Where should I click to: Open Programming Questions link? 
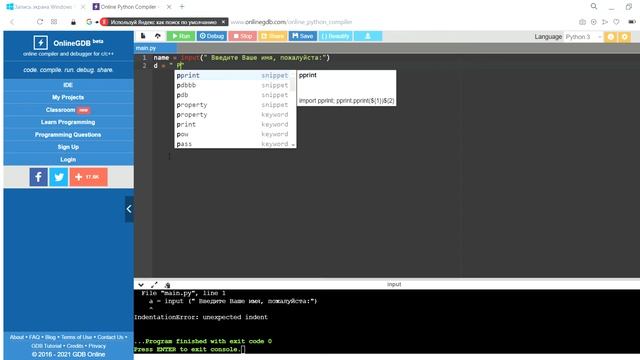[68, 135]
